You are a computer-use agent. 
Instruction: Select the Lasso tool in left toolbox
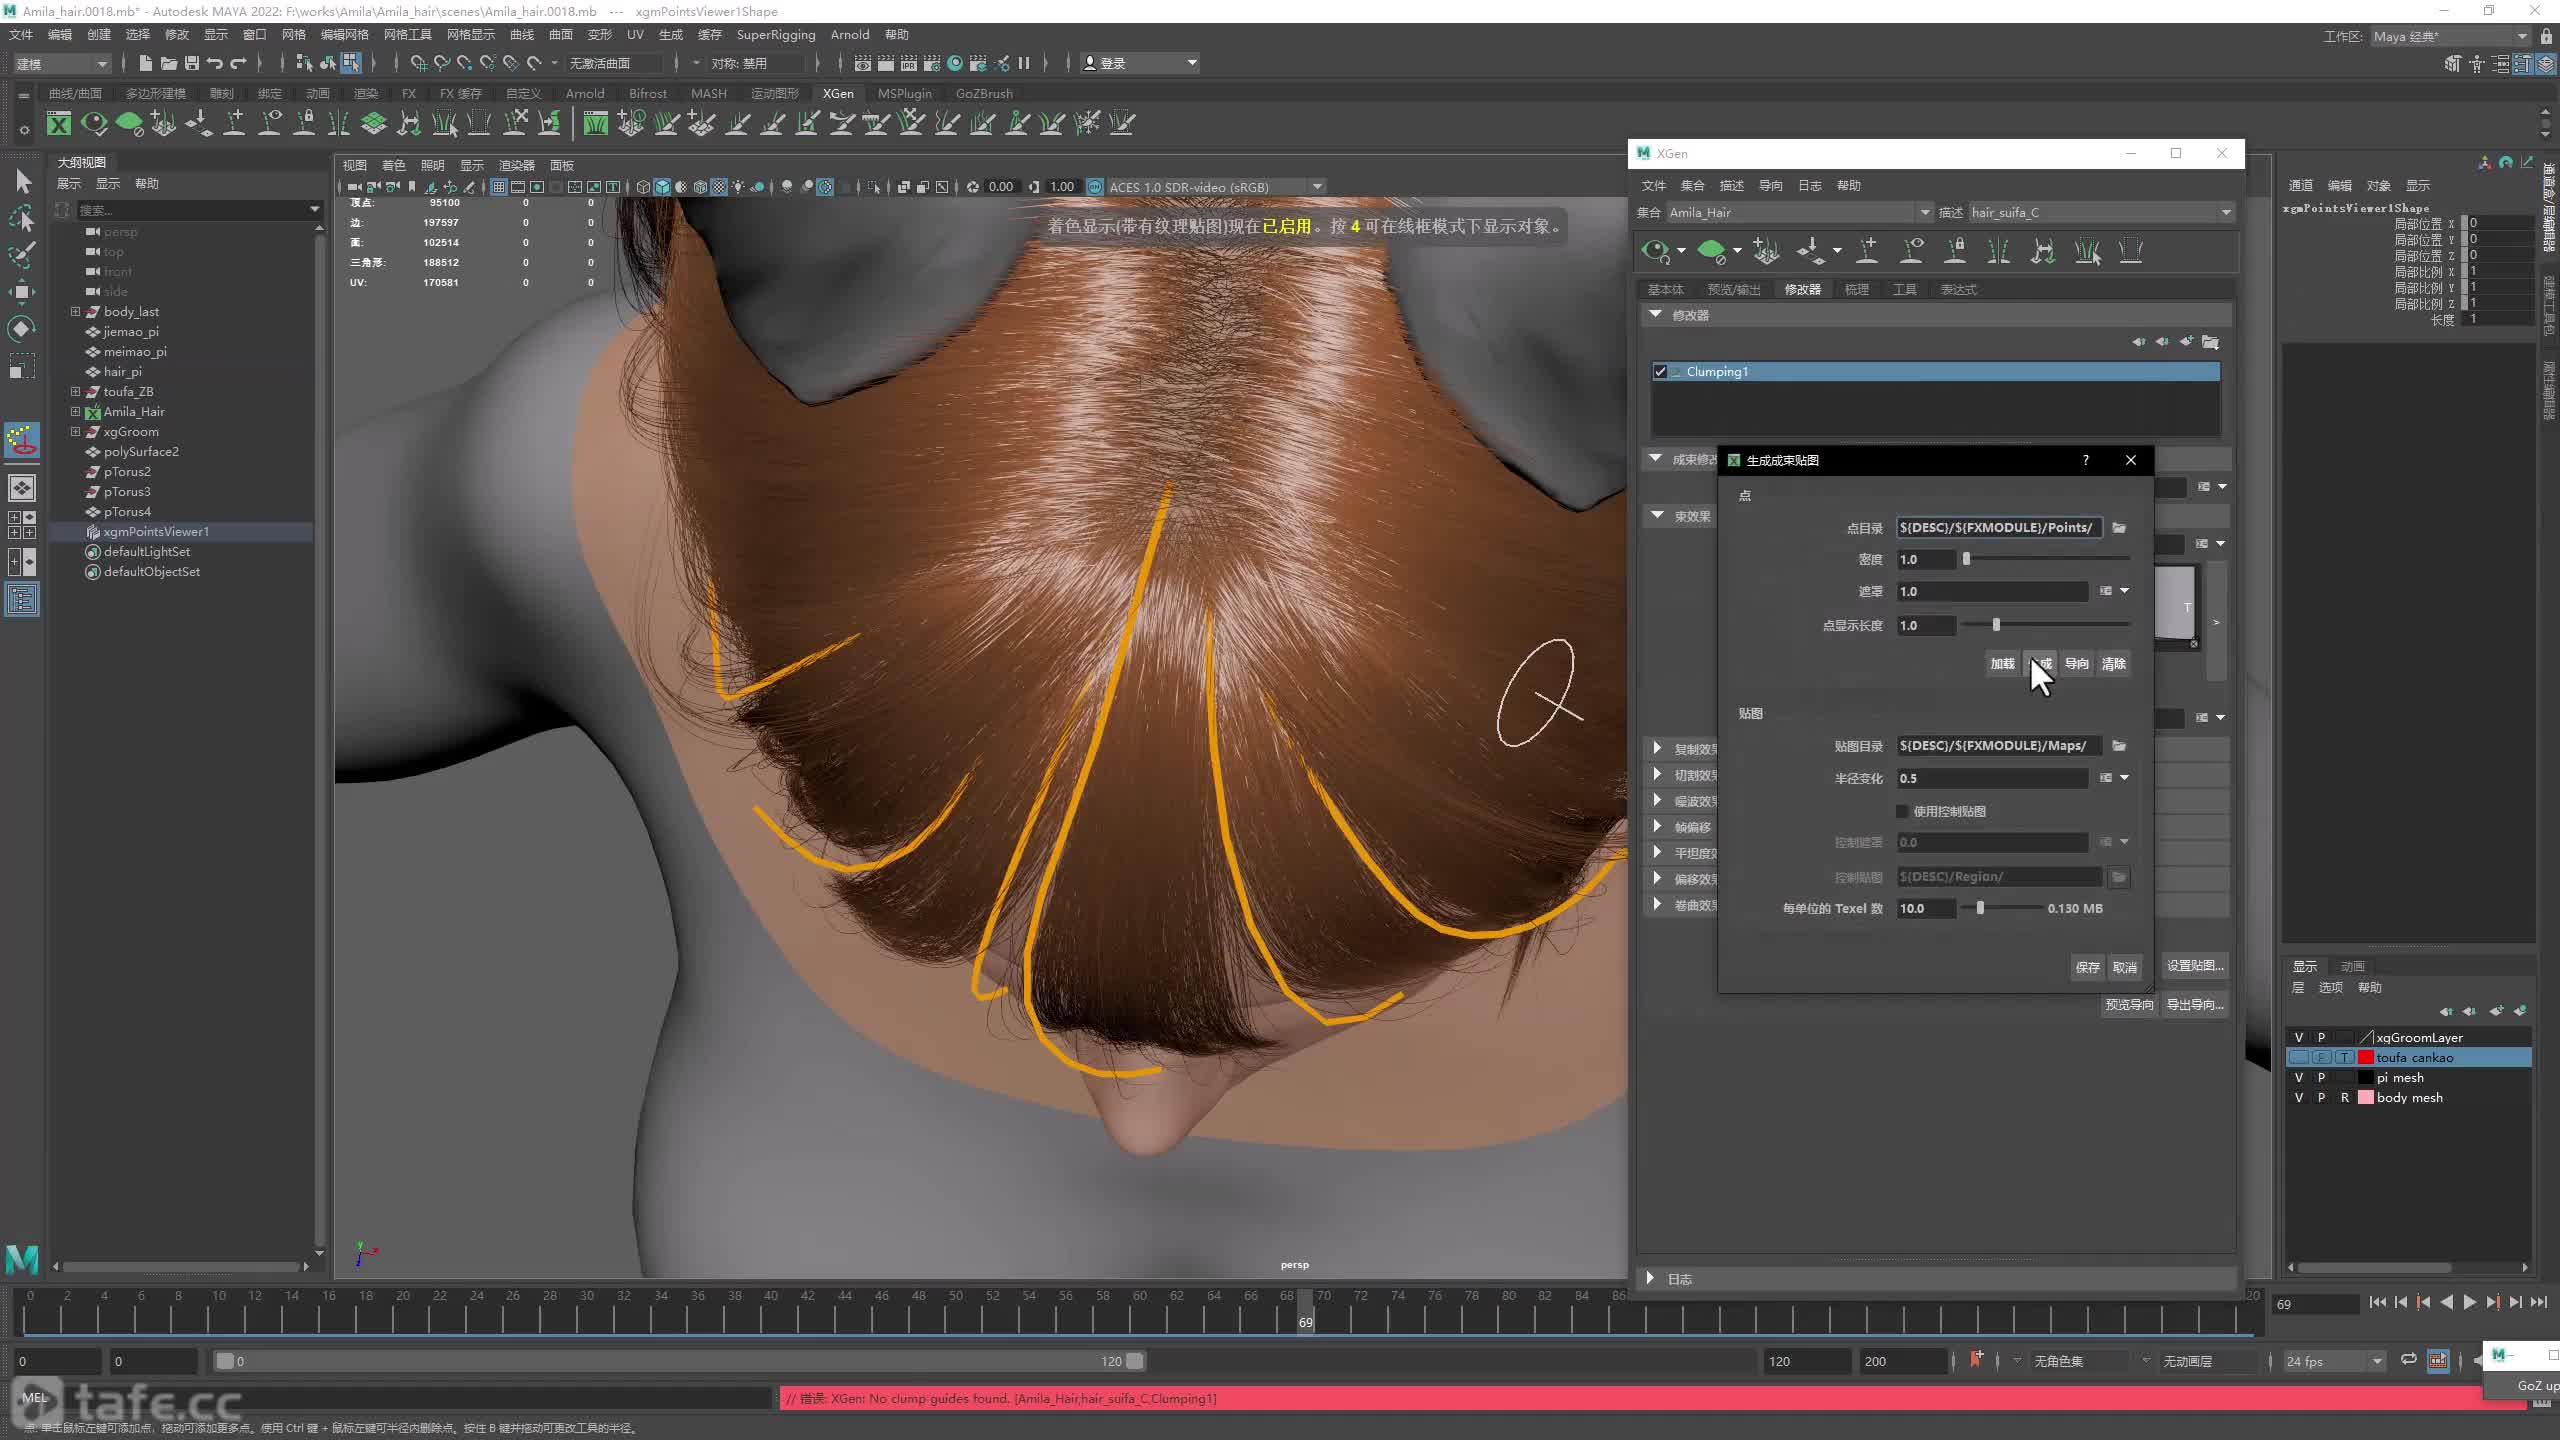click(x=22, y=218)
